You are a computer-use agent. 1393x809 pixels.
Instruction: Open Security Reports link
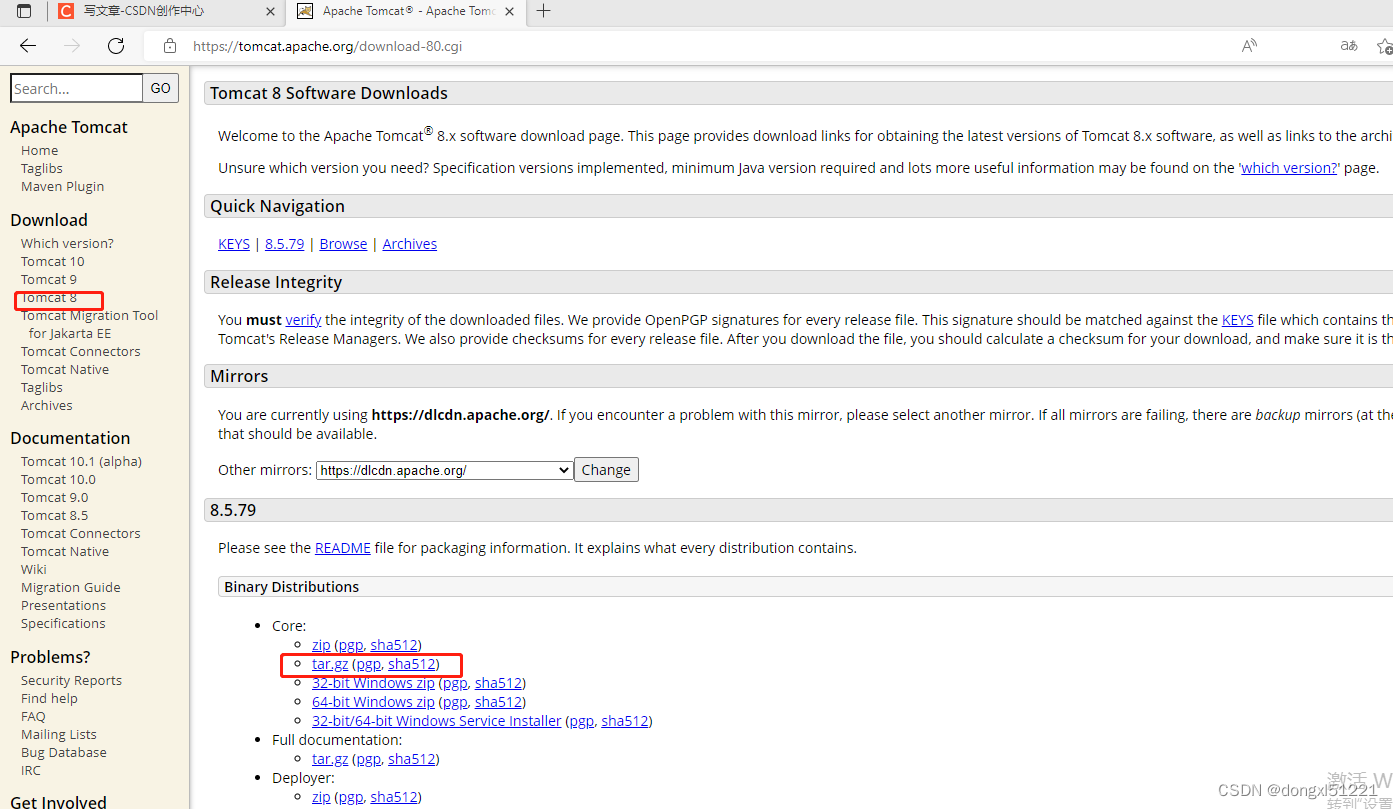[71, 680]
